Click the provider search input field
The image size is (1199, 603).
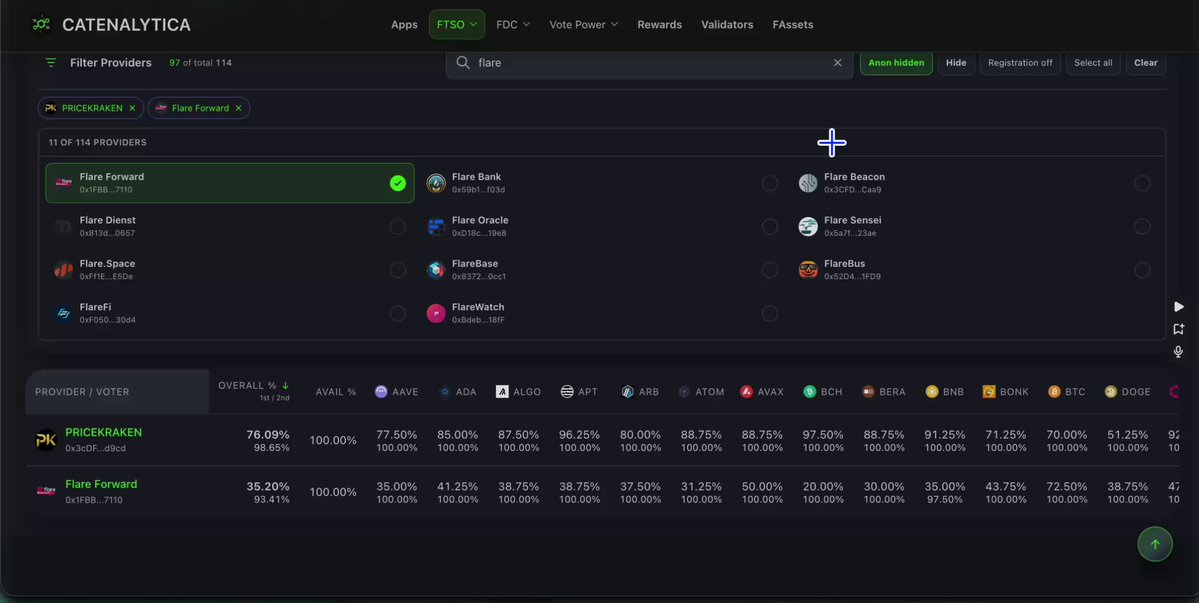pyautogui.click(x=649, y=63)
